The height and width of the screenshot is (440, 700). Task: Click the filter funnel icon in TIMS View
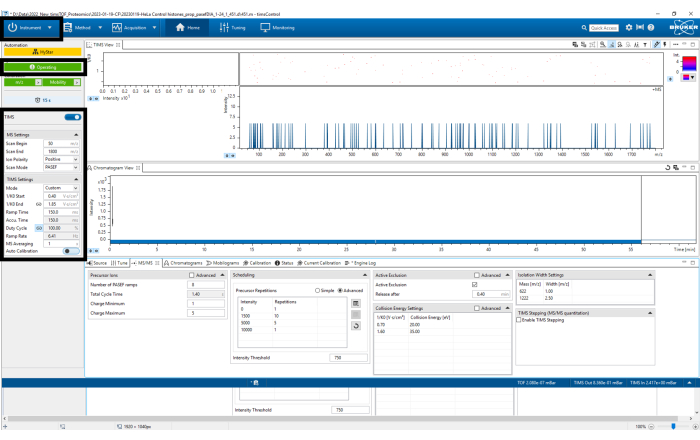pos(645,45)
